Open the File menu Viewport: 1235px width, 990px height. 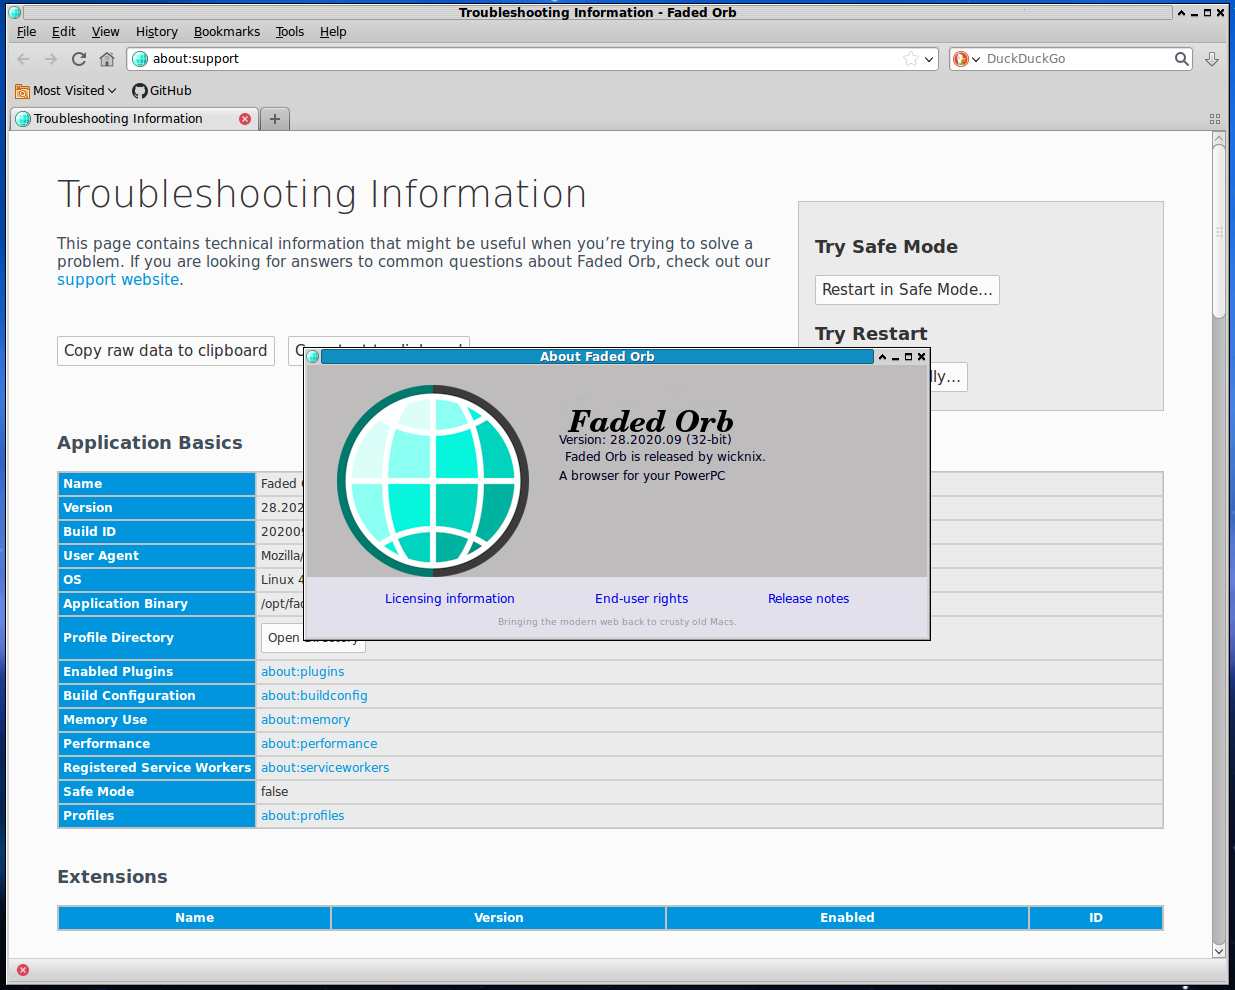(27, 32)
